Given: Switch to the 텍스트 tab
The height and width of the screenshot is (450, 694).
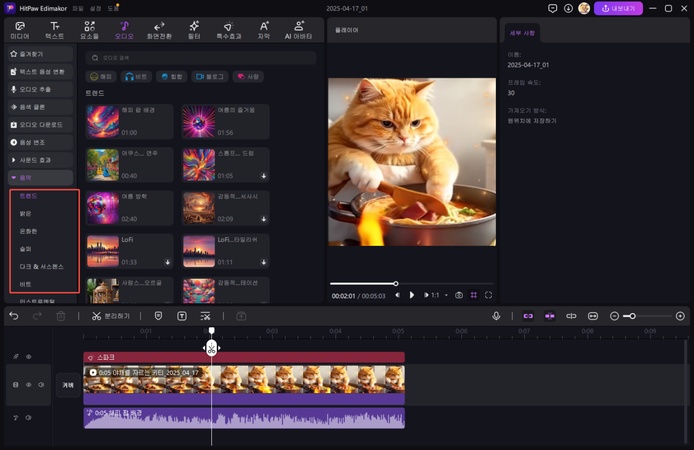Looking at the screenshot, I should coord(54,29).
